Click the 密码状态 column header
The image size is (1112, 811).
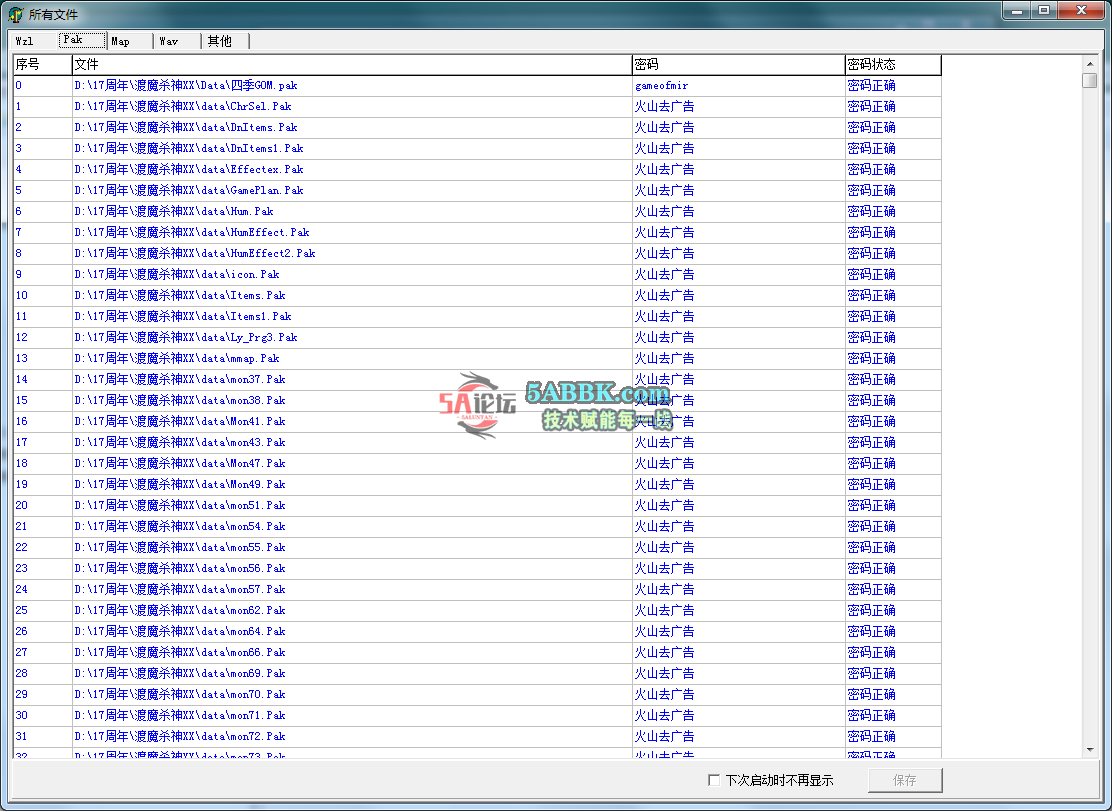(x=893, y=65)
